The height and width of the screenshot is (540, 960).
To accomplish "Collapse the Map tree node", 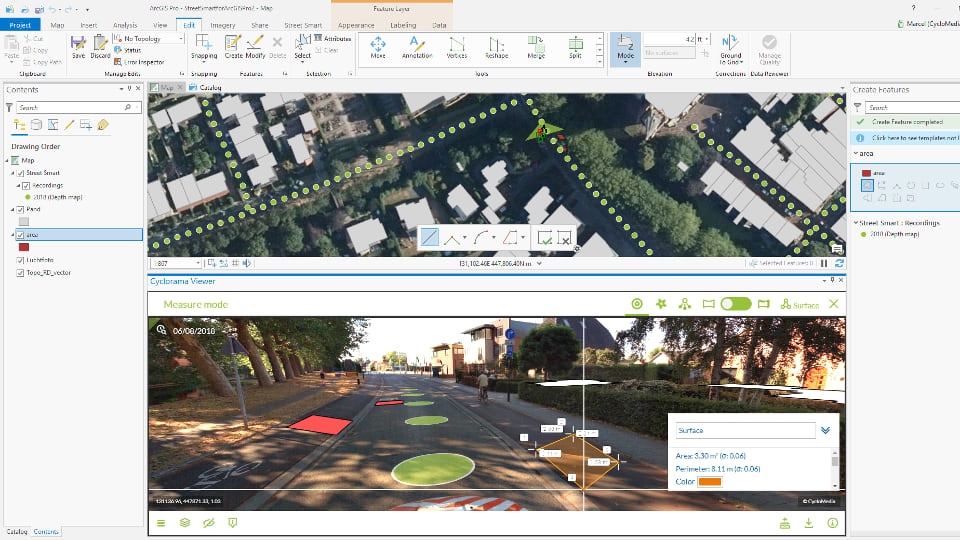I will coord(7,160).
